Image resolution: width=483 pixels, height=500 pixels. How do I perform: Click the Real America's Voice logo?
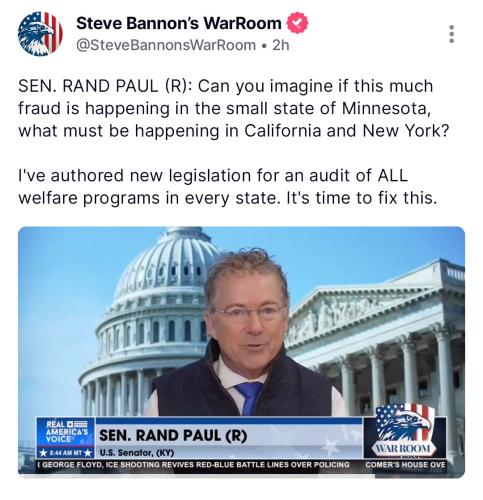click(65, 432)
